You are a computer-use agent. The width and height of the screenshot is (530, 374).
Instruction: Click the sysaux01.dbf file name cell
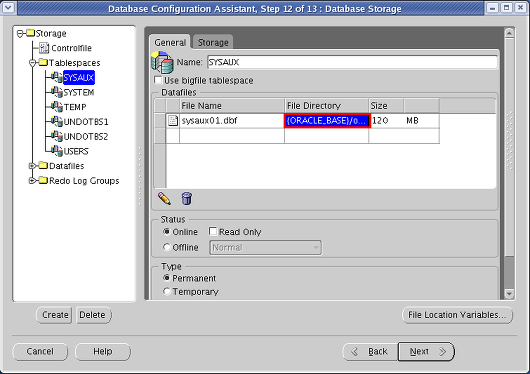232,120
